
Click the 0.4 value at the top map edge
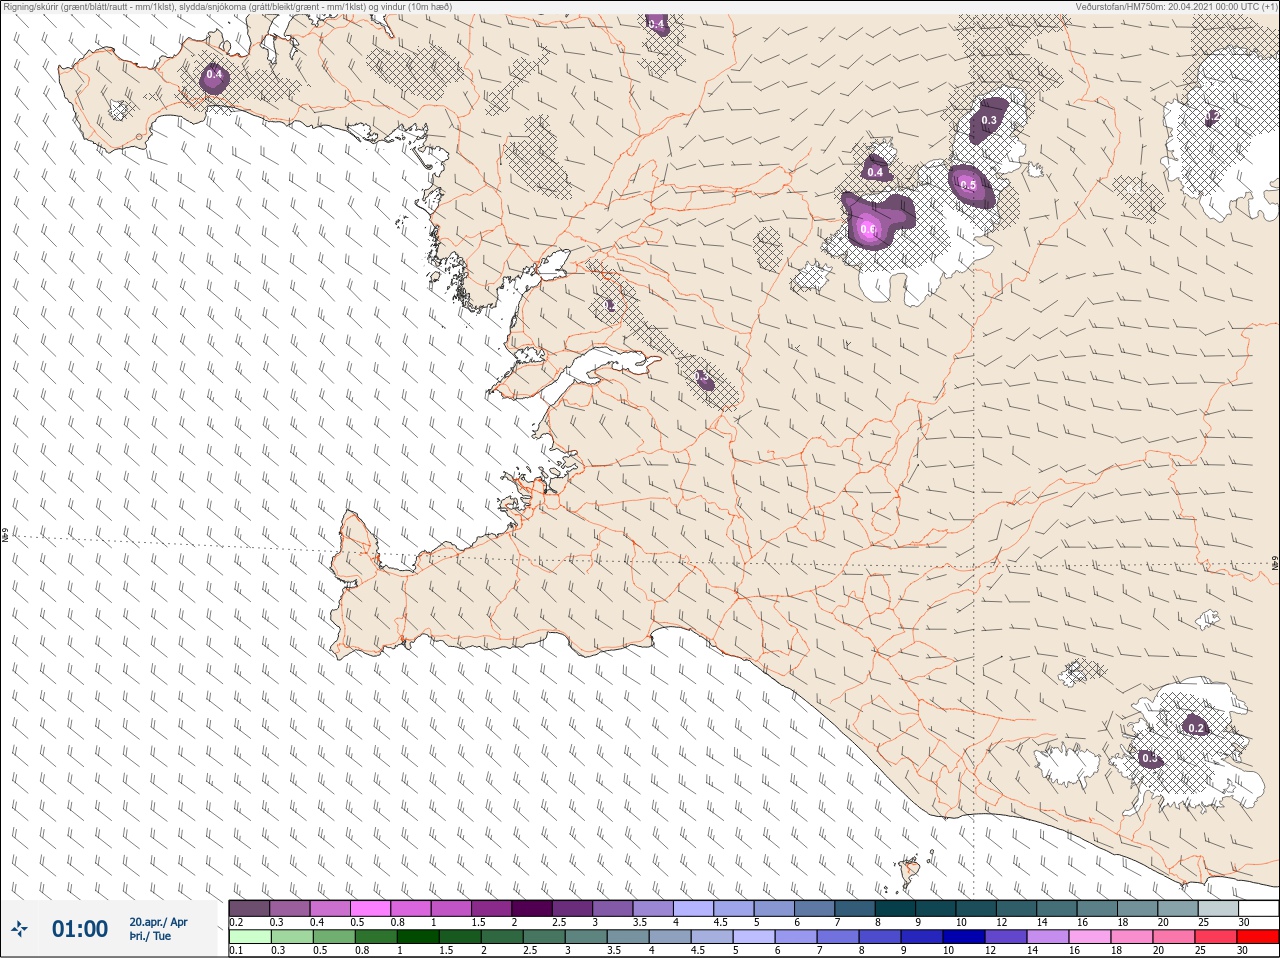657,23
